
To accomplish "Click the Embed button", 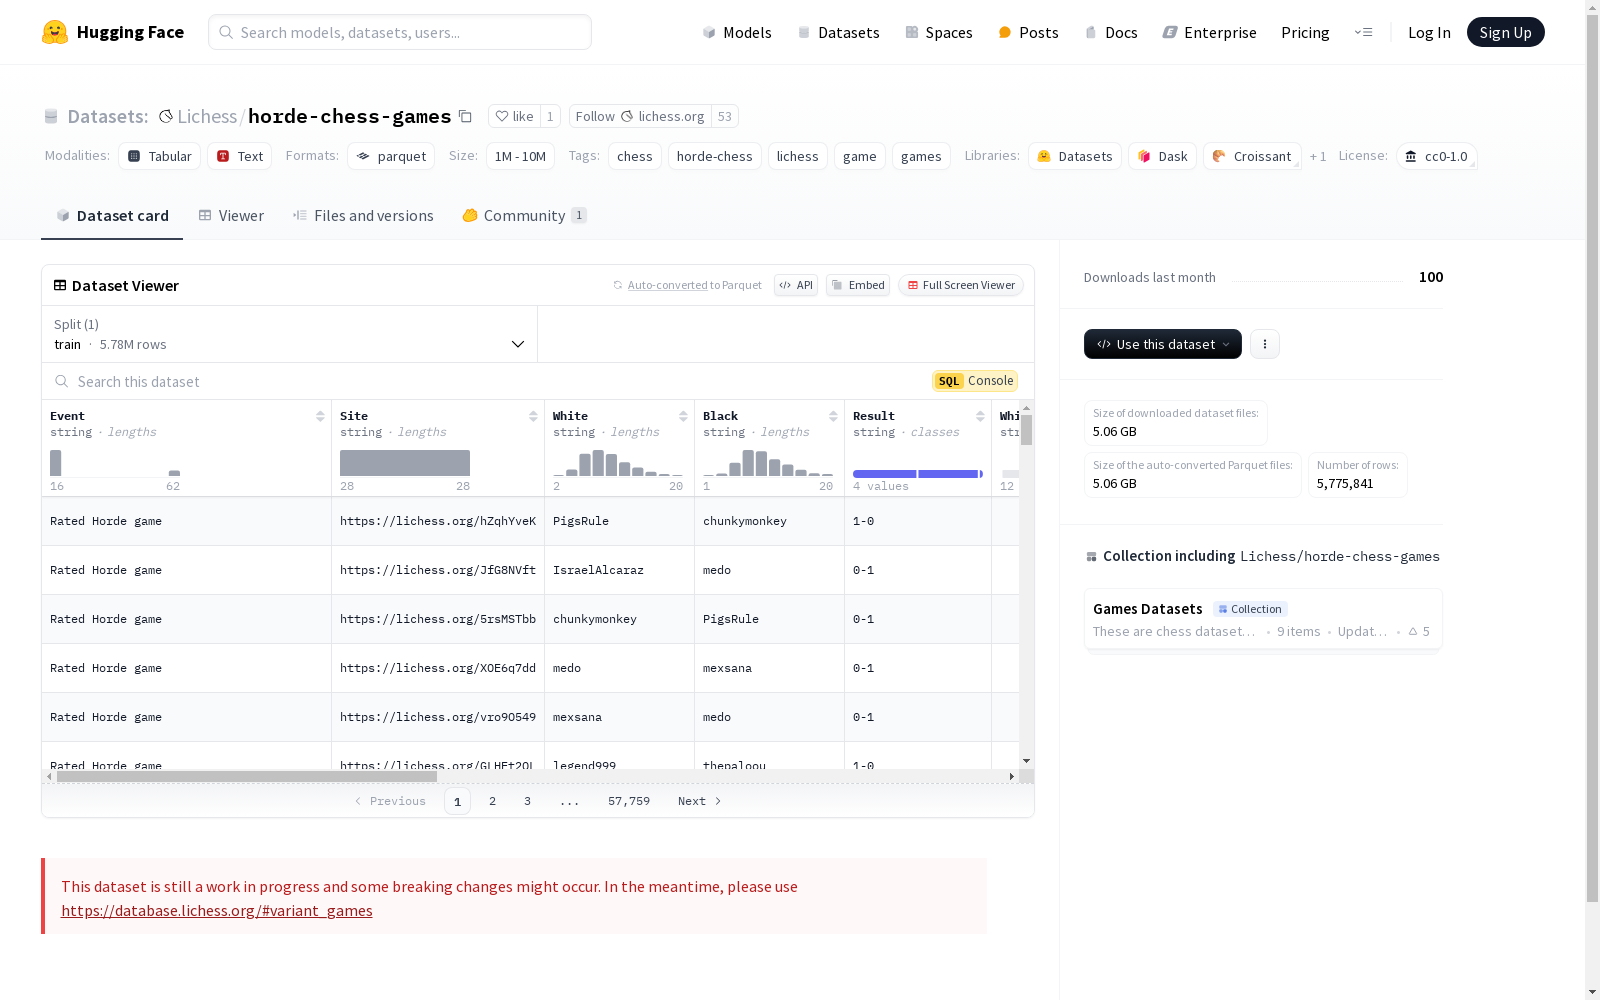I will pos(858,285).
